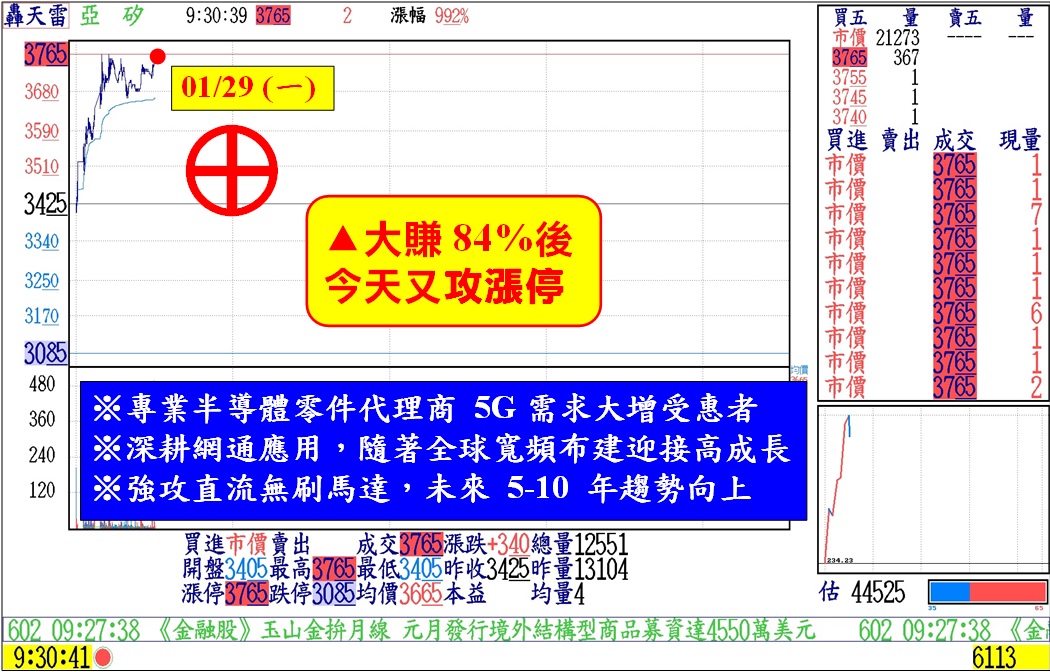Viewport: 1050px width, 672px height.
Task: Click the blue and red buy/sell ratio bar
Action: click(x=986, y=591)
